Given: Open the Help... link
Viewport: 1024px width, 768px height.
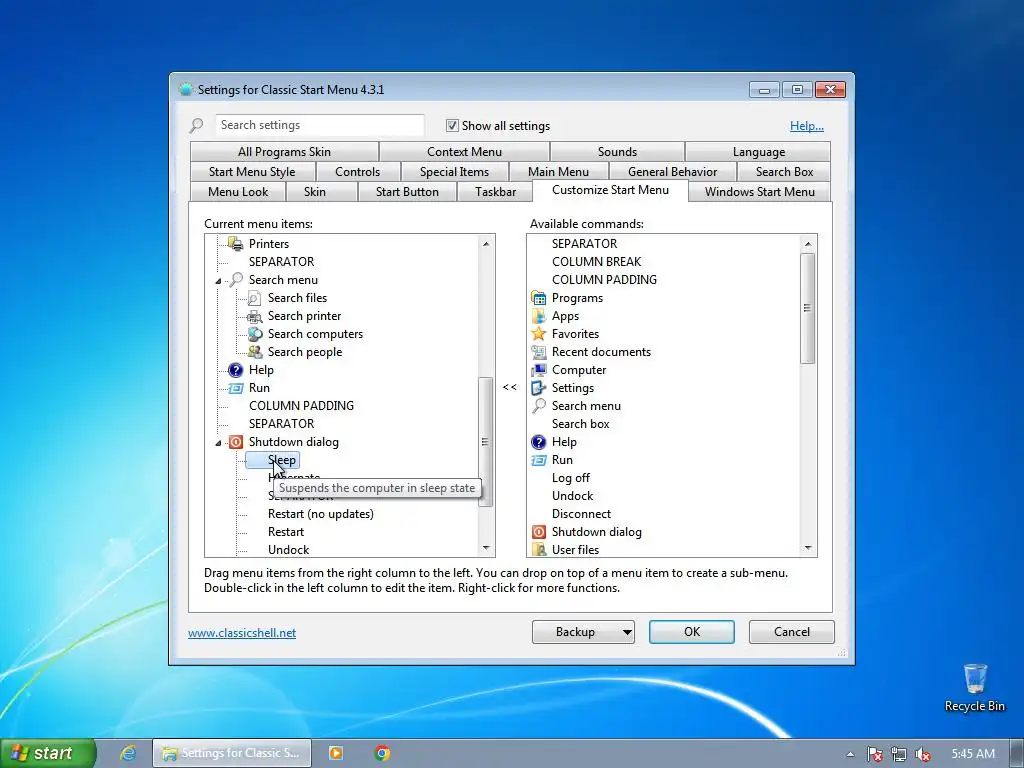Looking at the screenshot, I should coord(807,126).
